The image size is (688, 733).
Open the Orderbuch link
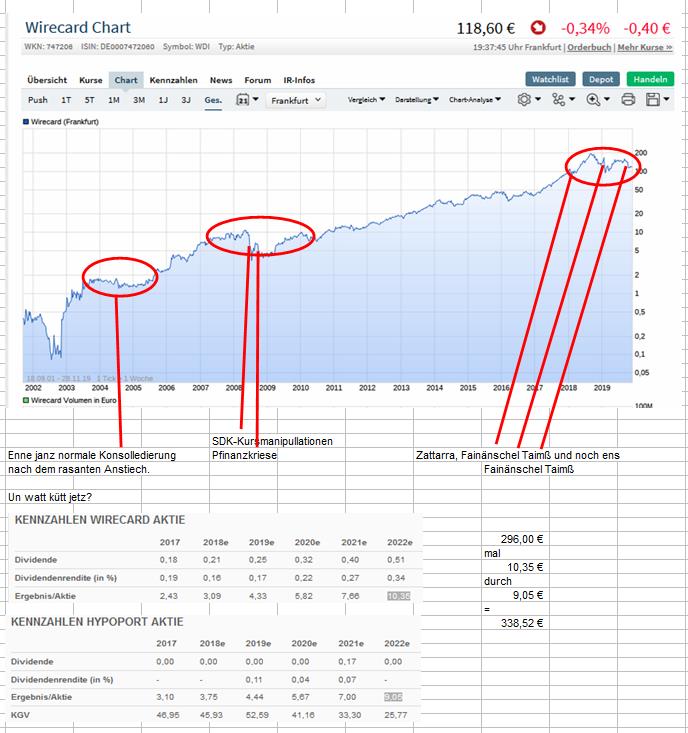click(x=589, y=47)
